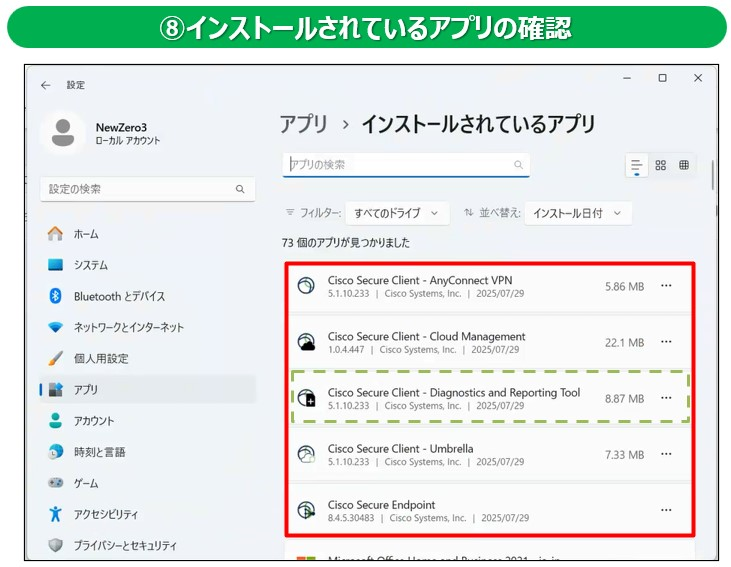The image size is (731, 567).
Task: Click the back arrow in Settings
Action: pos(46,85)
